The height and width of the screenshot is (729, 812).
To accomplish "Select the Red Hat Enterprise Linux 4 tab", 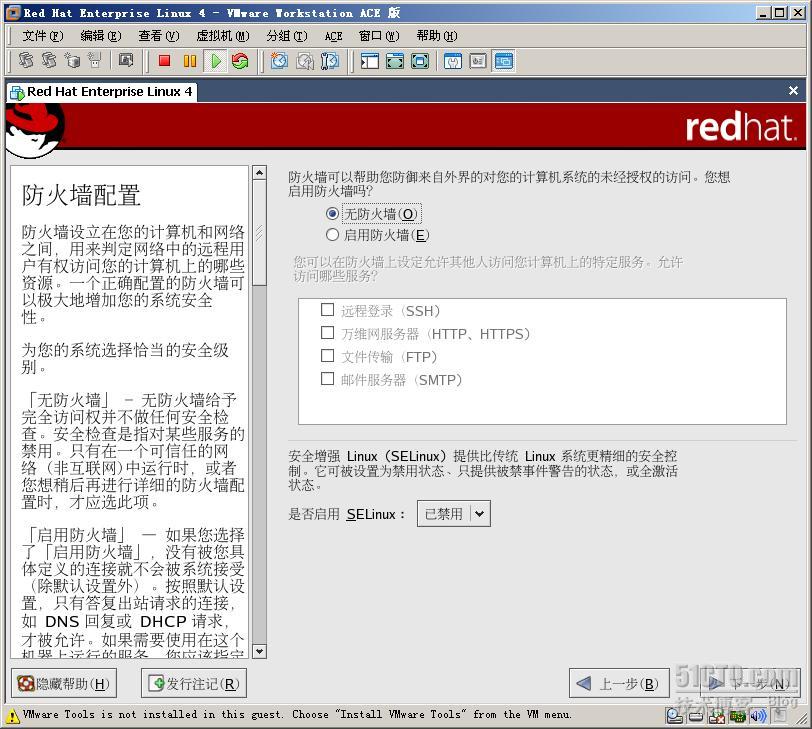I will (102, 92).
